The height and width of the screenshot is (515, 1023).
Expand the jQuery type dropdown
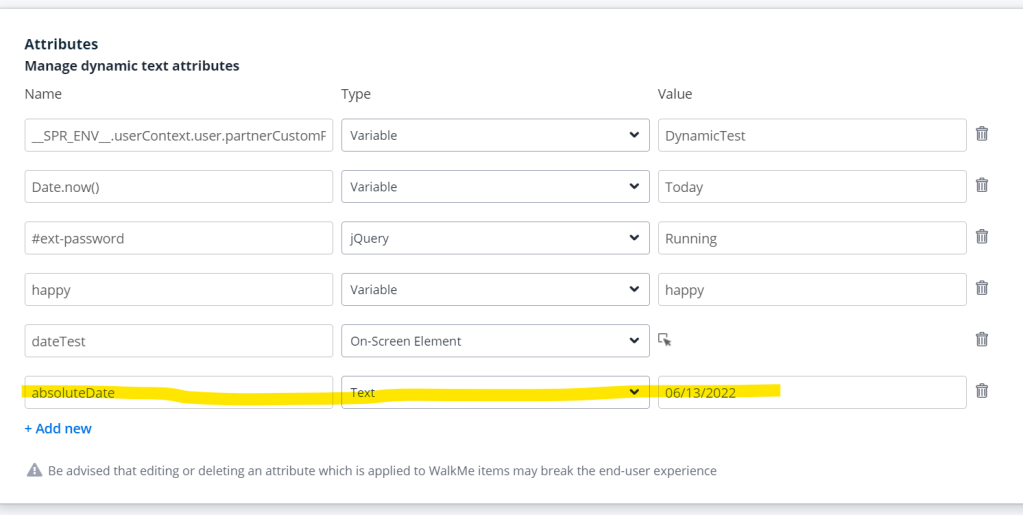pos(494,238)
